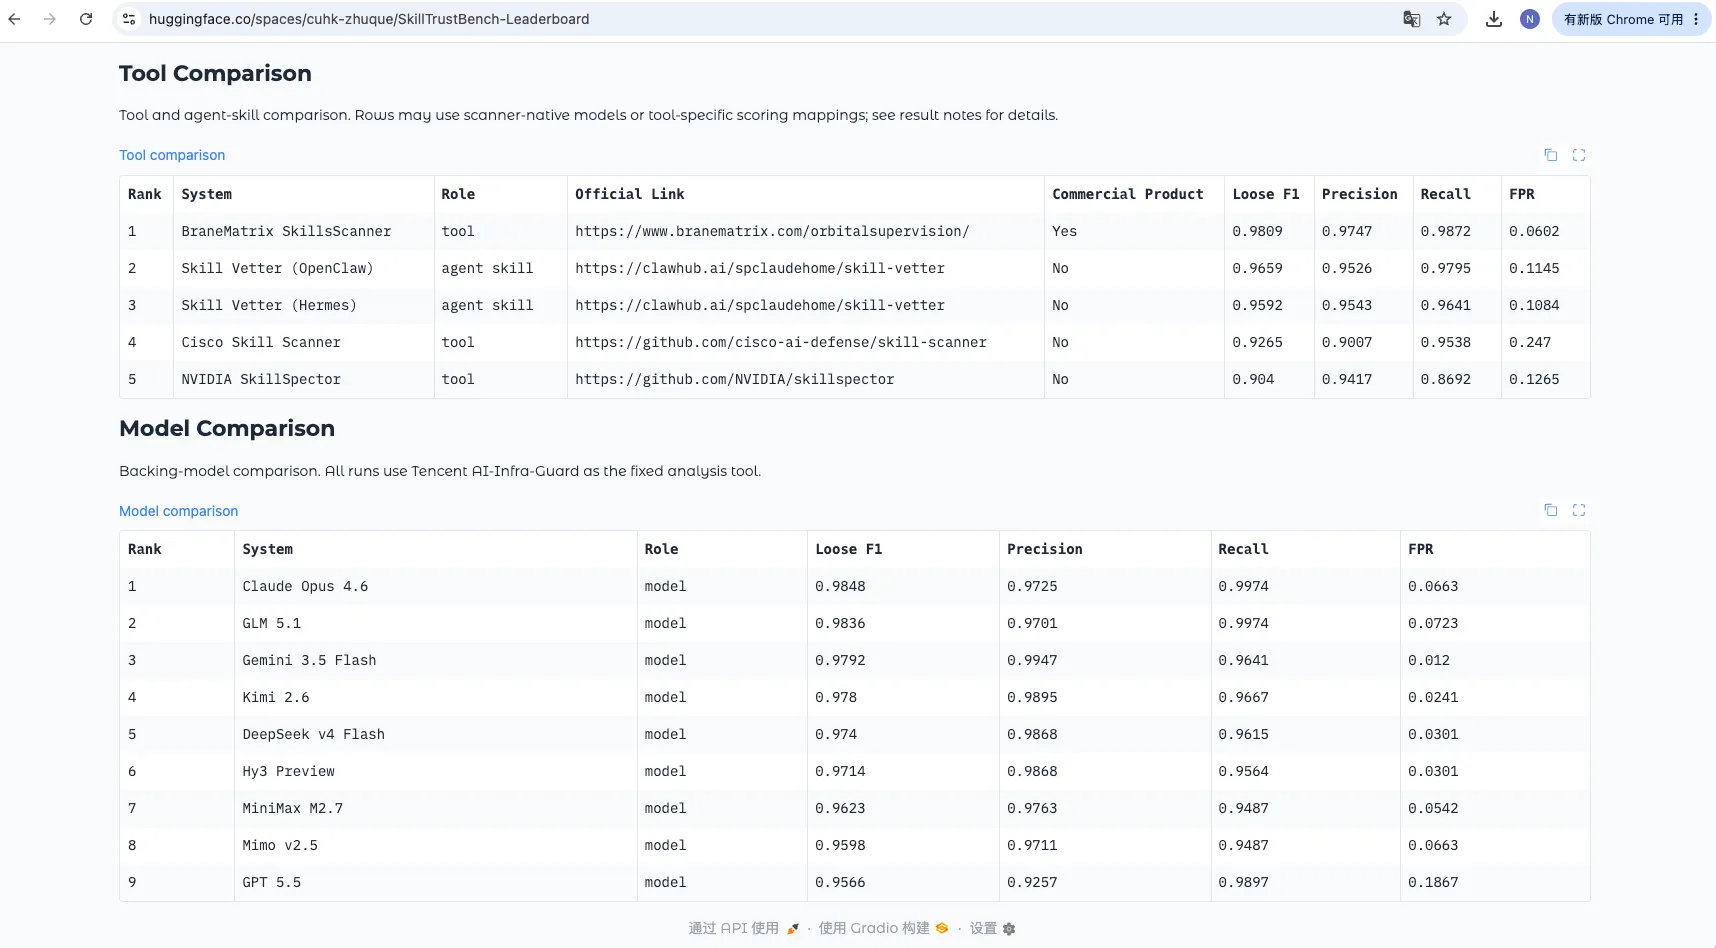1716x948 pixels.
Task: Select the NVIDIA SkillSpector cell
Action: tap(304, 379)
